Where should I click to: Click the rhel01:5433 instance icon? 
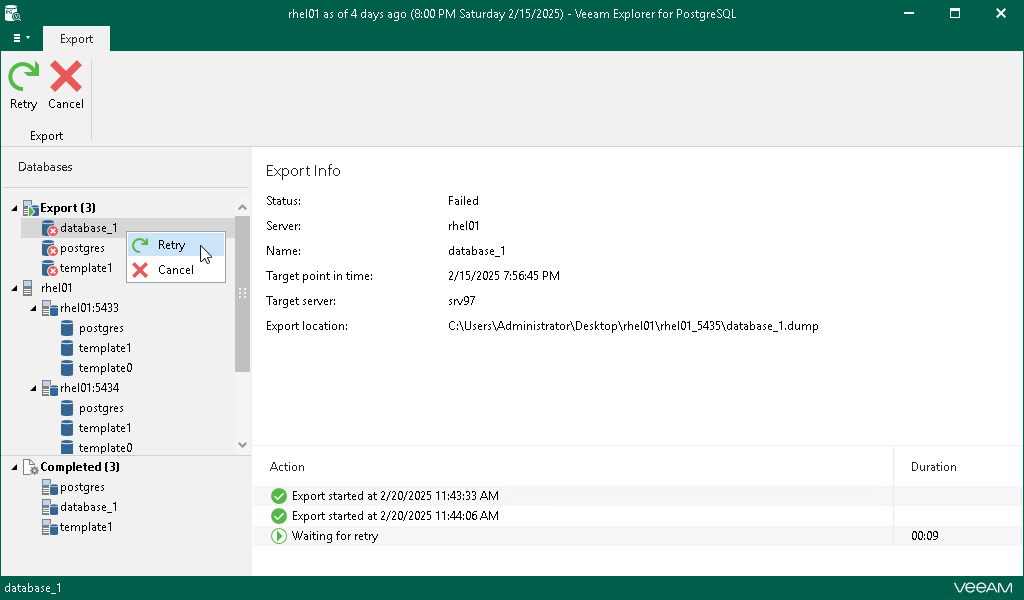49,308
